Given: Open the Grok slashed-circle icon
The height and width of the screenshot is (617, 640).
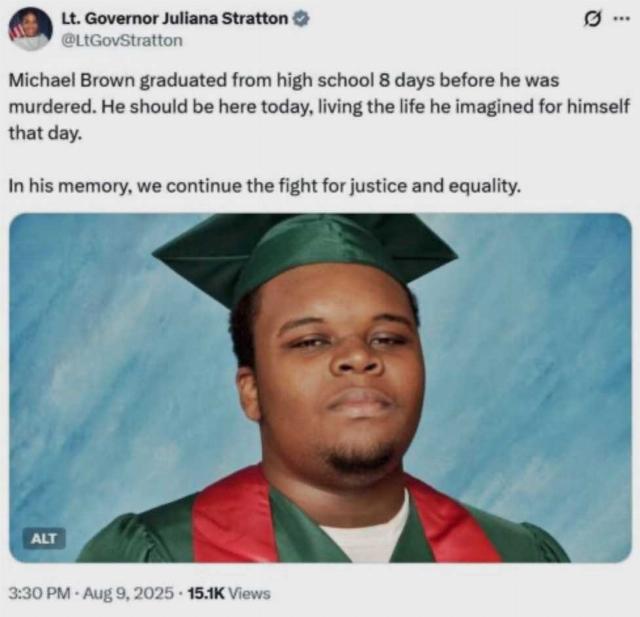Looking at the screenshot, I should pyautogui.click(x=591, y=20).
